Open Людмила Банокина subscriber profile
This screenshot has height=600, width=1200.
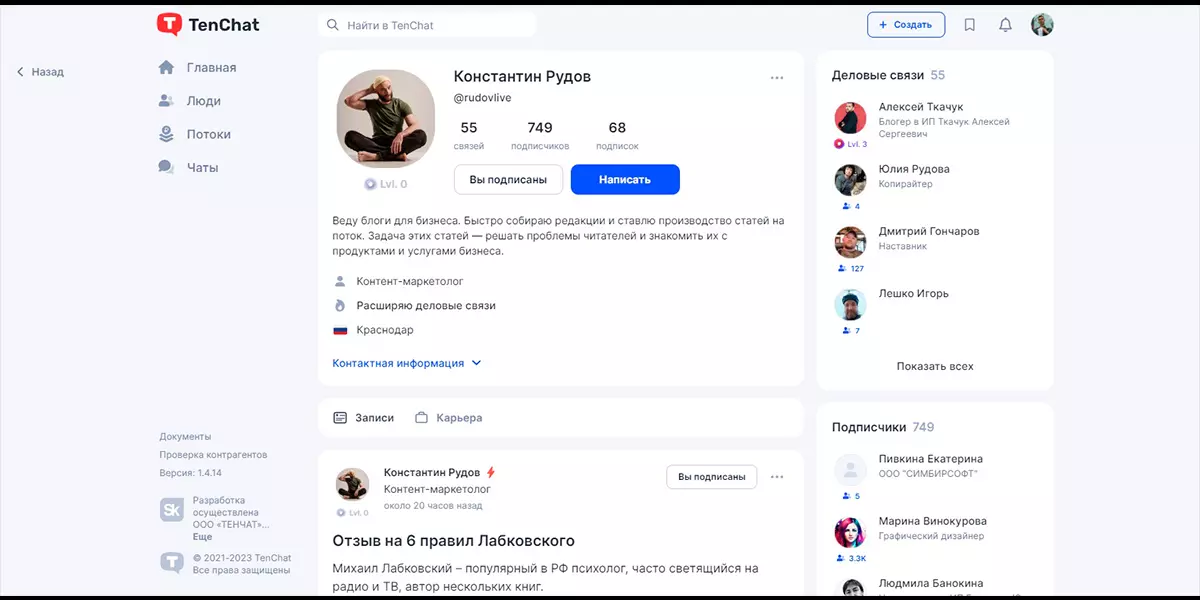(930, 583)
